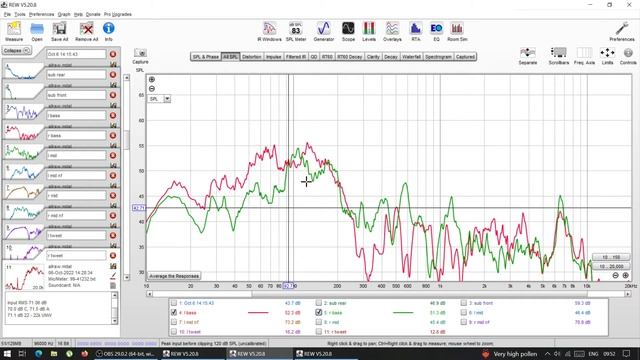Image resolution: width=640 pixels, height=360 pixels.
Task: Open the EQ window
Action: point(436,31)
